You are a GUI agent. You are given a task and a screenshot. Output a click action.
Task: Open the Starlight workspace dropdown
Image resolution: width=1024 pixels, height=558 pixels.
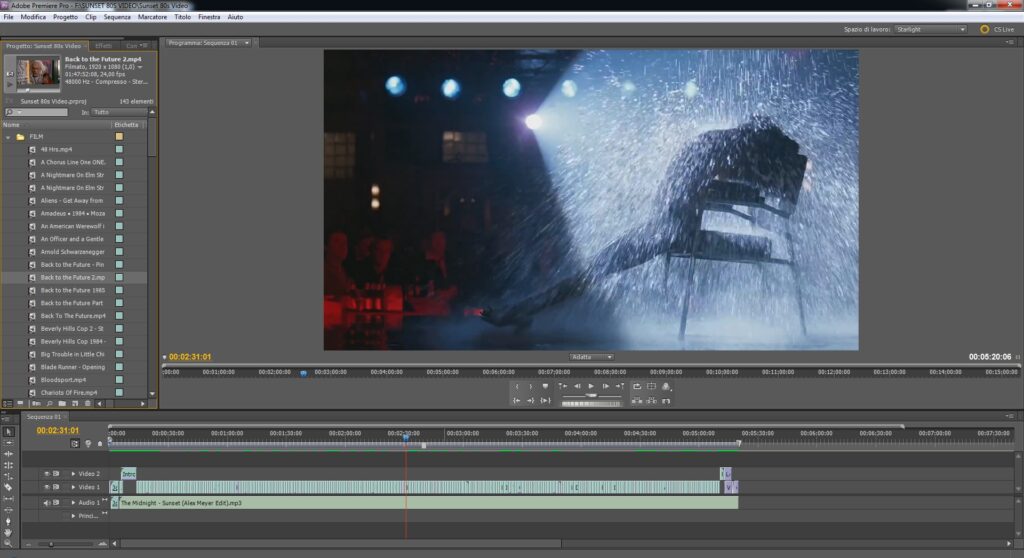[931, 29]
